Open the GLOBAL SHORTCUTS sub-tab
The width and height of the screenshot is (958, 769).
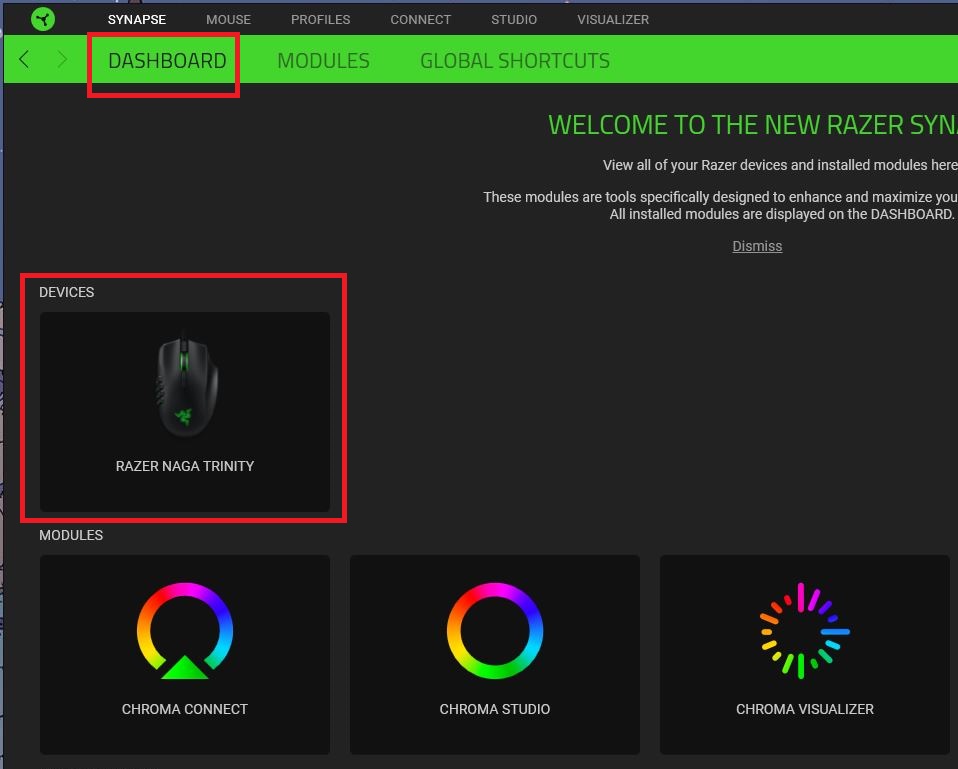(515, 60)
